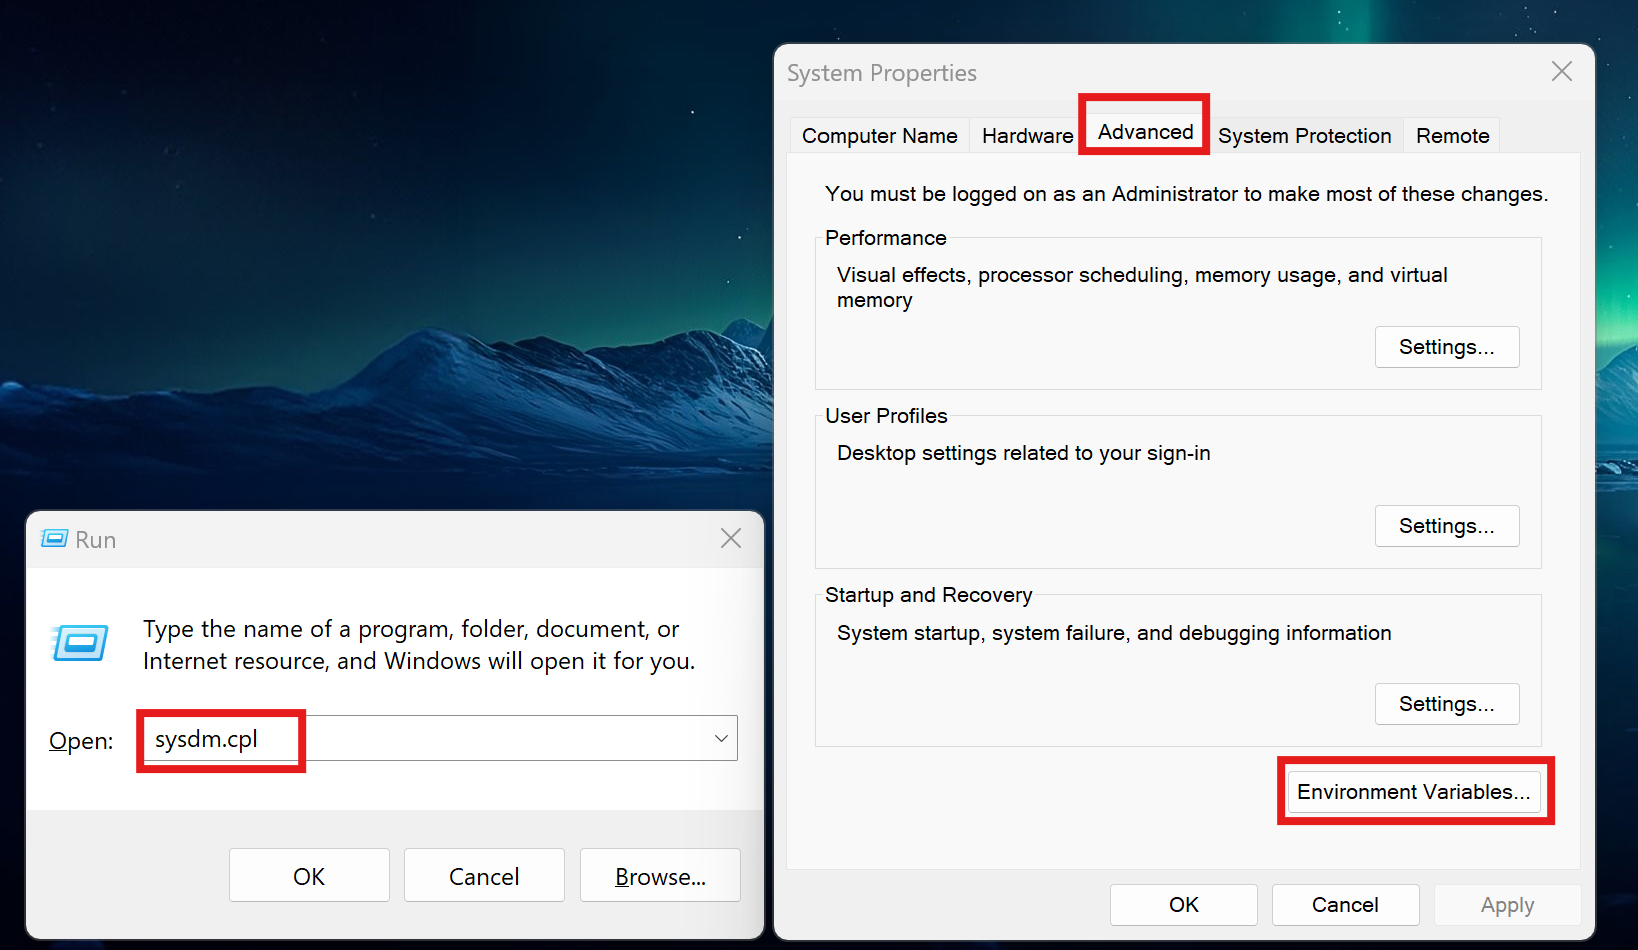This screenshot has height=950, width=1638.
Task: Open Performance Settings
Action: 1446,346
